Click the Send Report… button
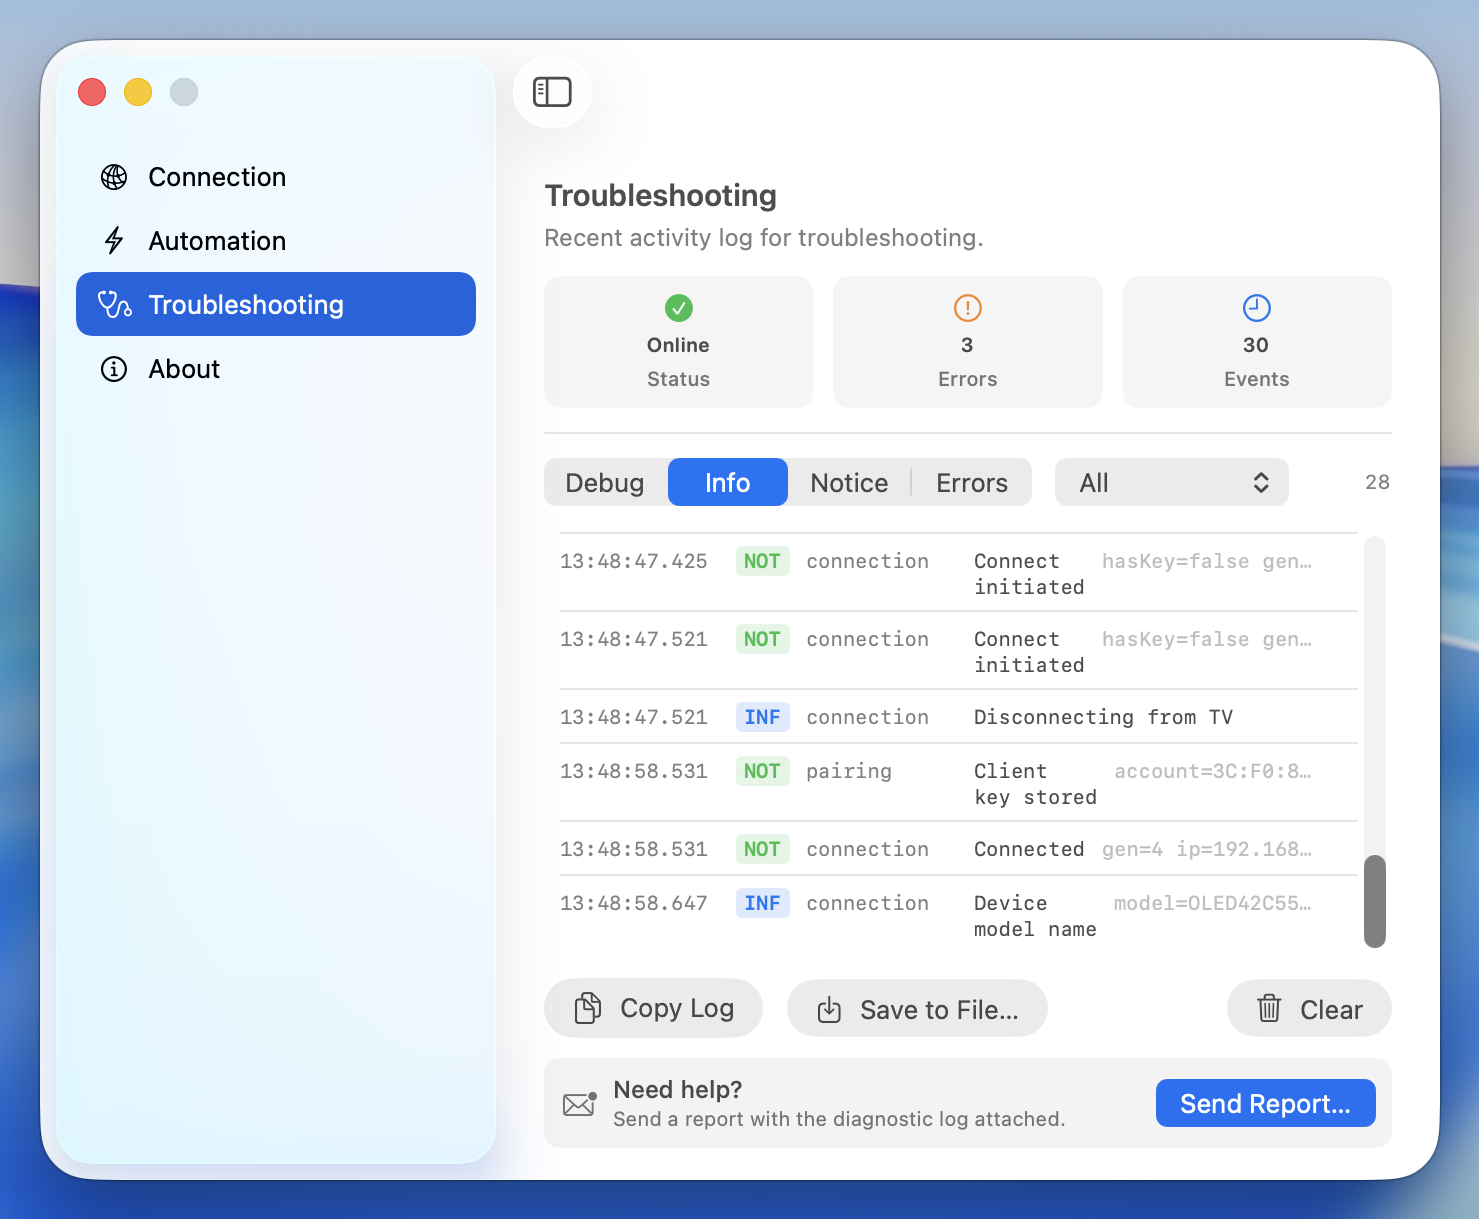The width and height of the screenshot is (1479, 1219). click(x=1266, y=1103)
